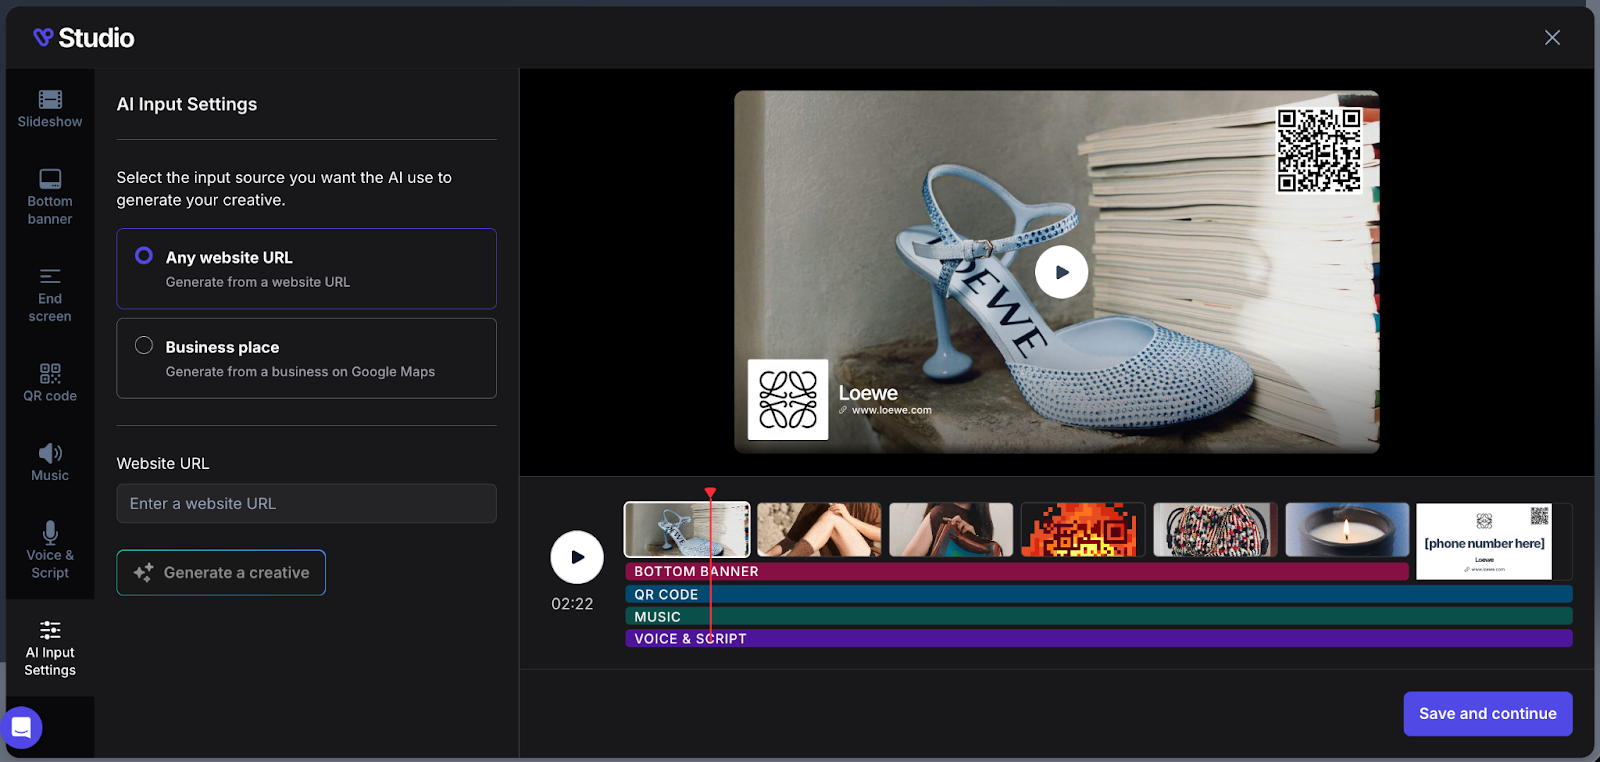Open the Slideshow panel

(50, 109)
